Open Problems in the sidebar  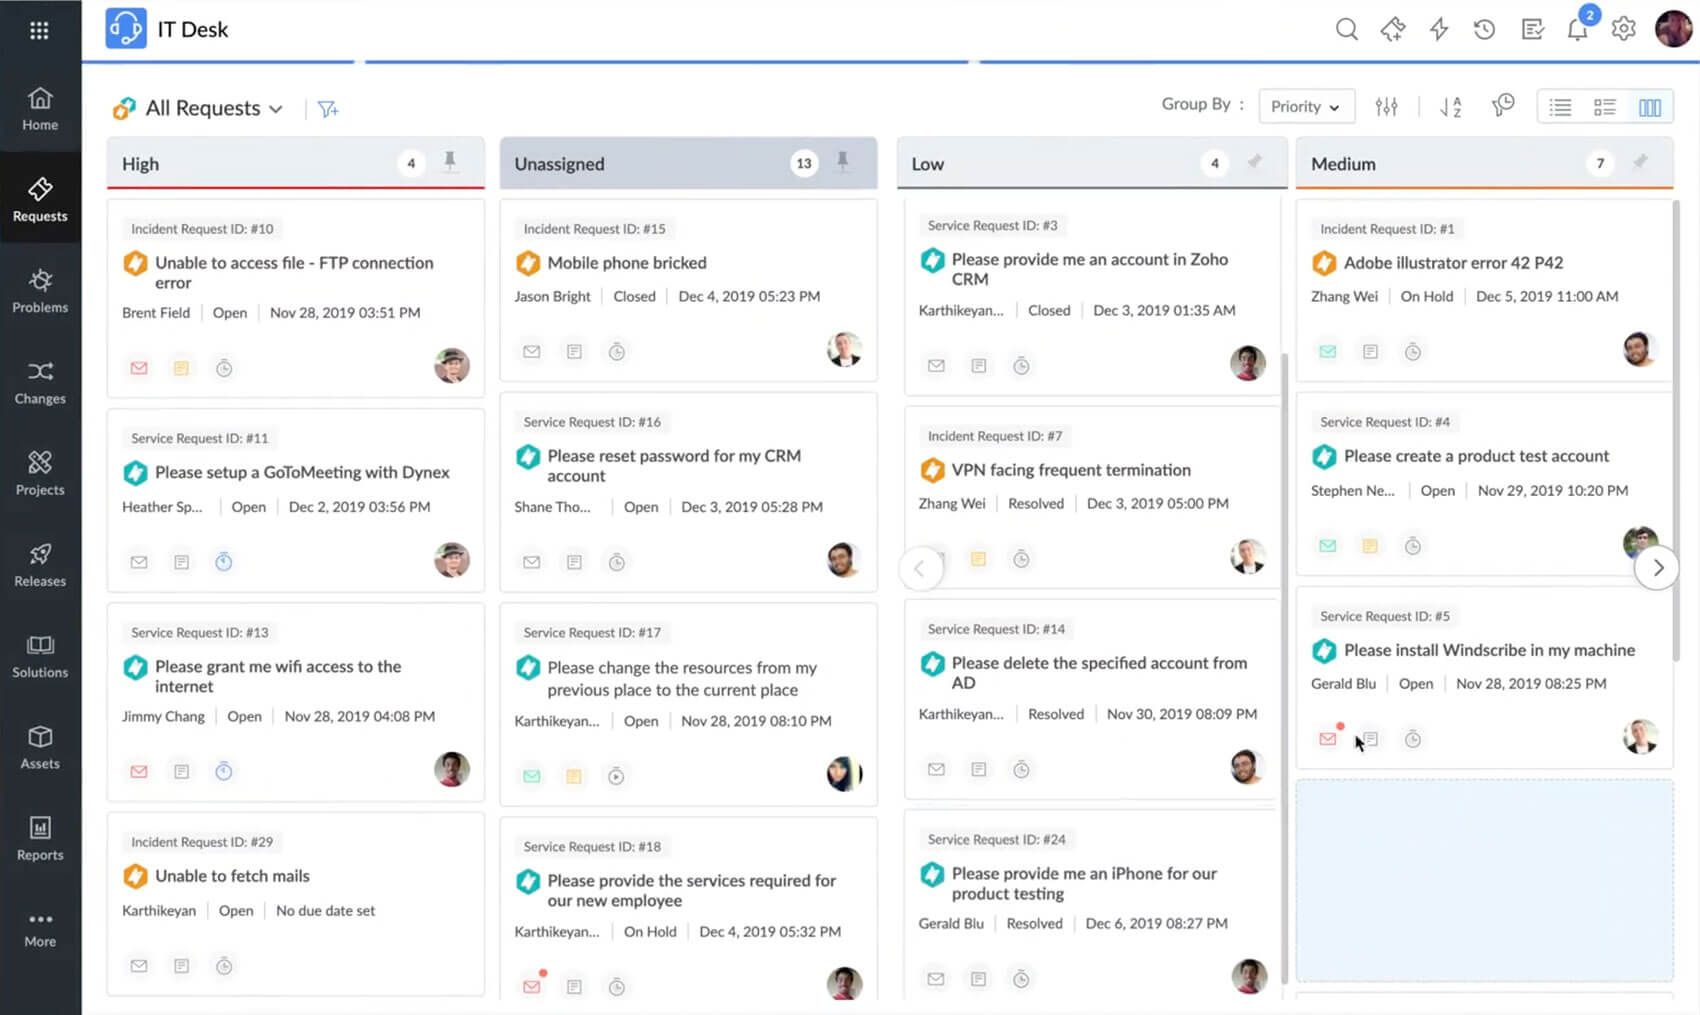pyautogui.click(x=40, y=290)
